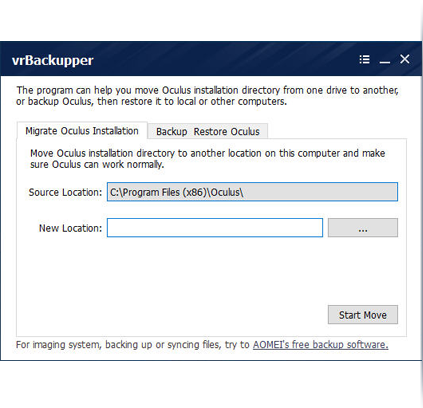Click blank panel area below New Location

click(167, 277)
